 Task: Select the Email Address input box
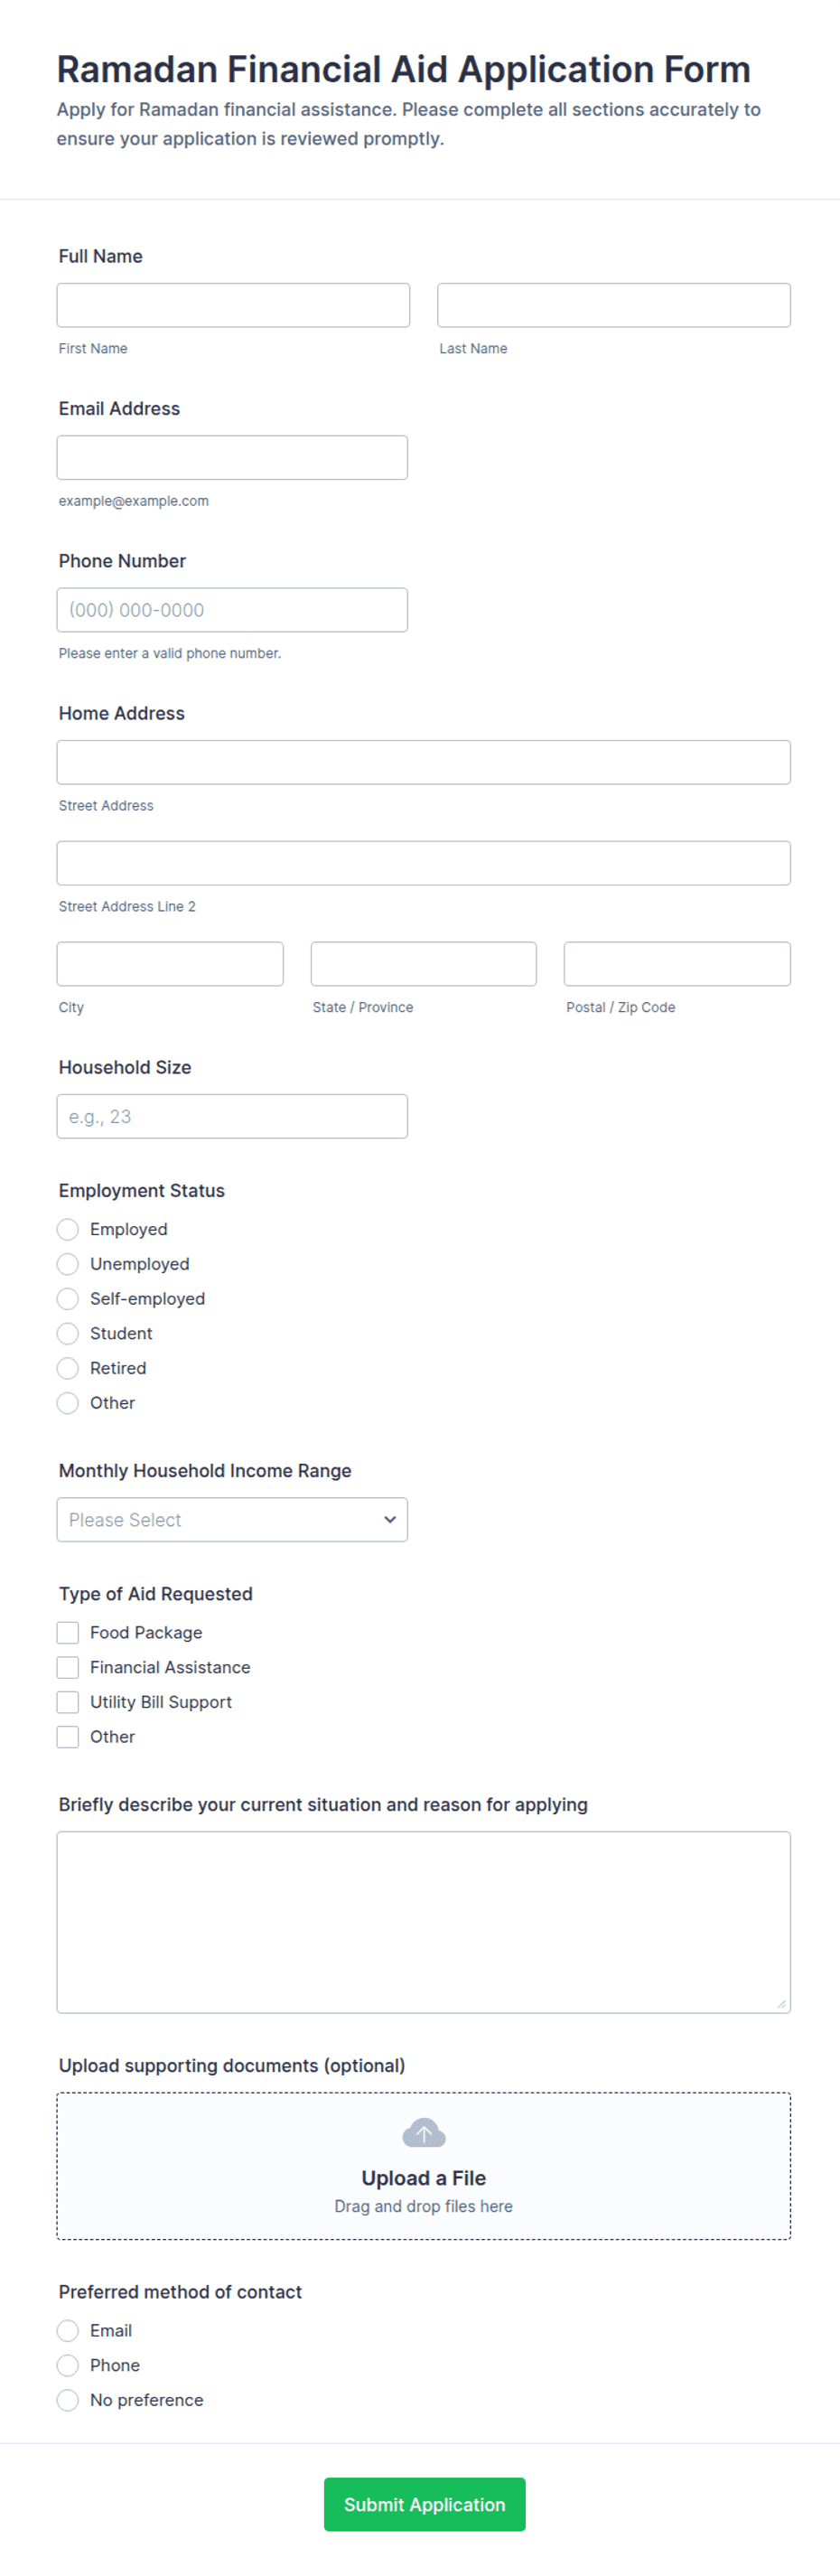tap(232, 457)
